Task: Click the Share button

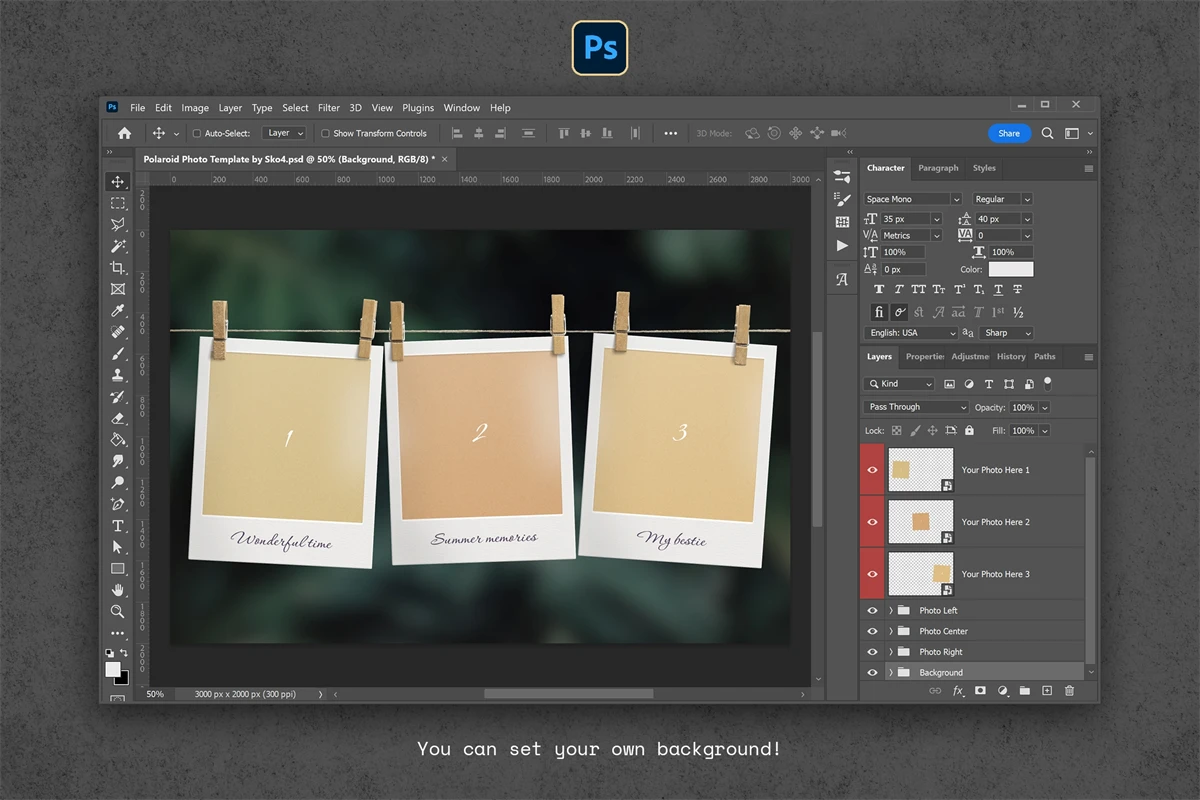Action: click(x=1009, y=133)
